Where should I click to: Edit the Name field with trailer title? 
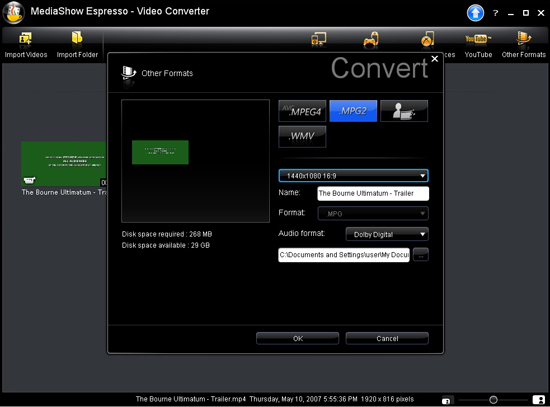(373, 193)
